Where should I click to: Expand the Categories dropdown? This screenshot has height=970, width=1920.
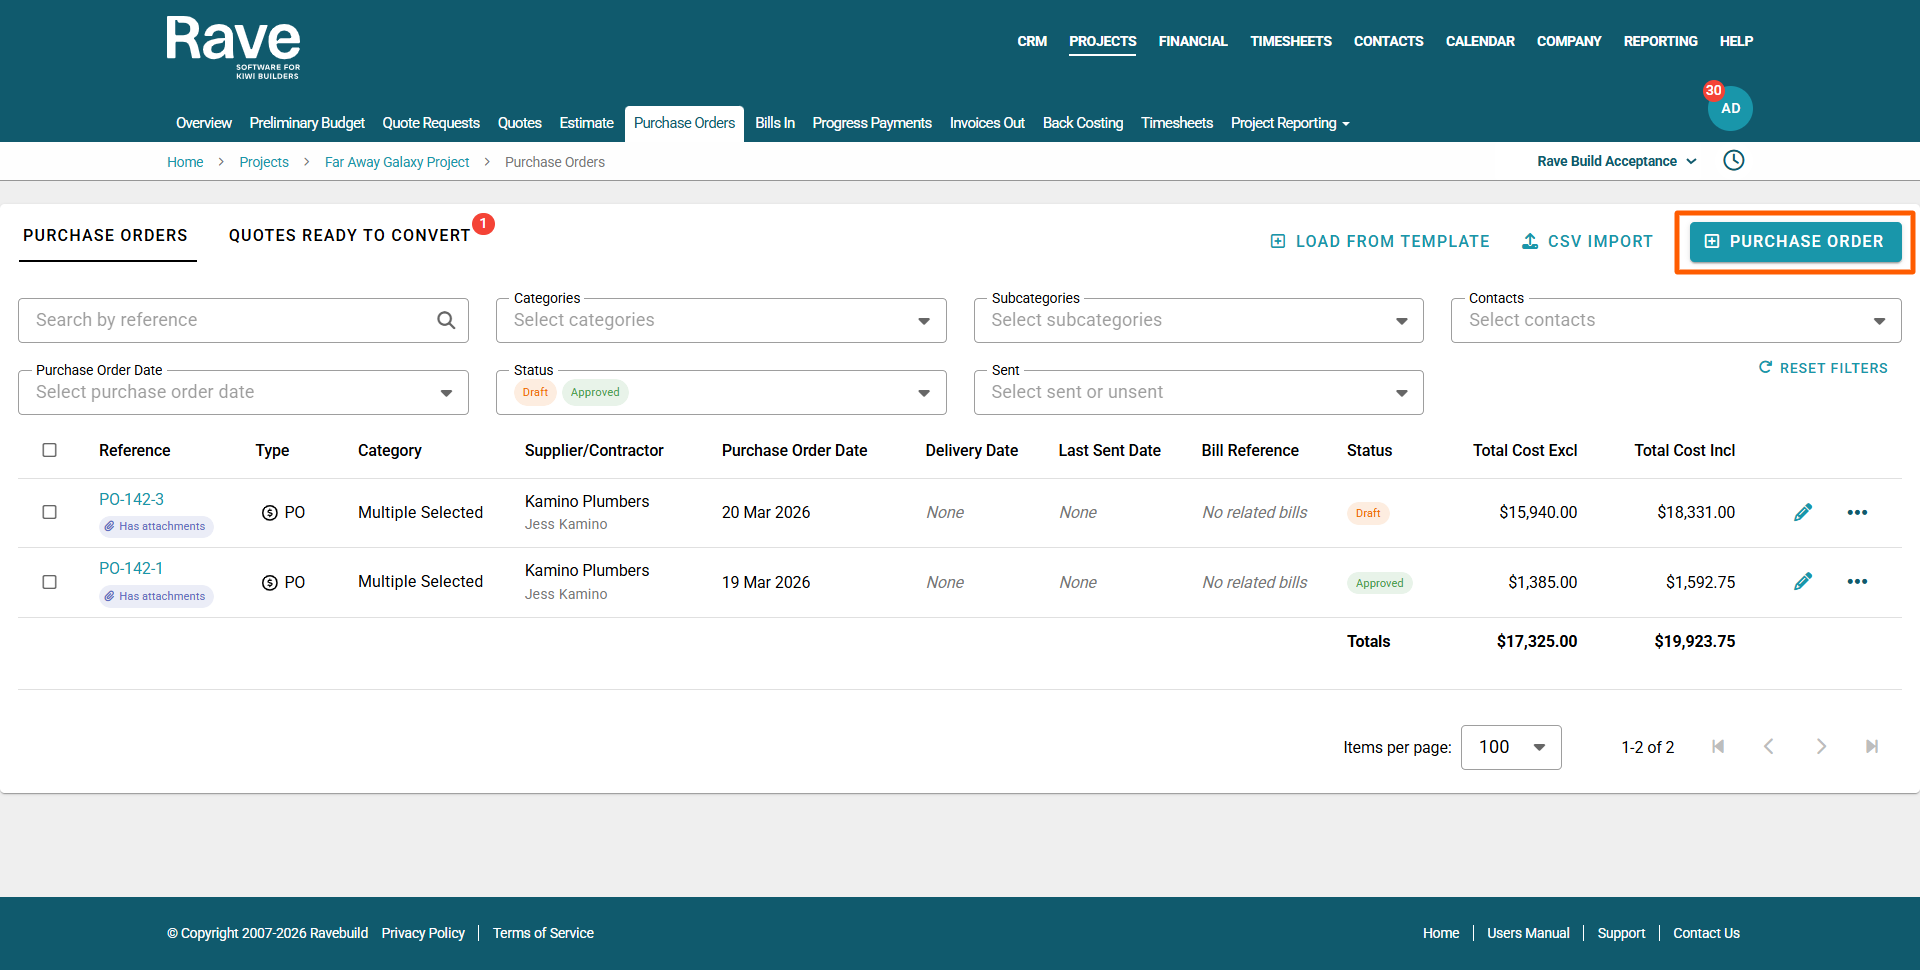click(x=720, y=321)
